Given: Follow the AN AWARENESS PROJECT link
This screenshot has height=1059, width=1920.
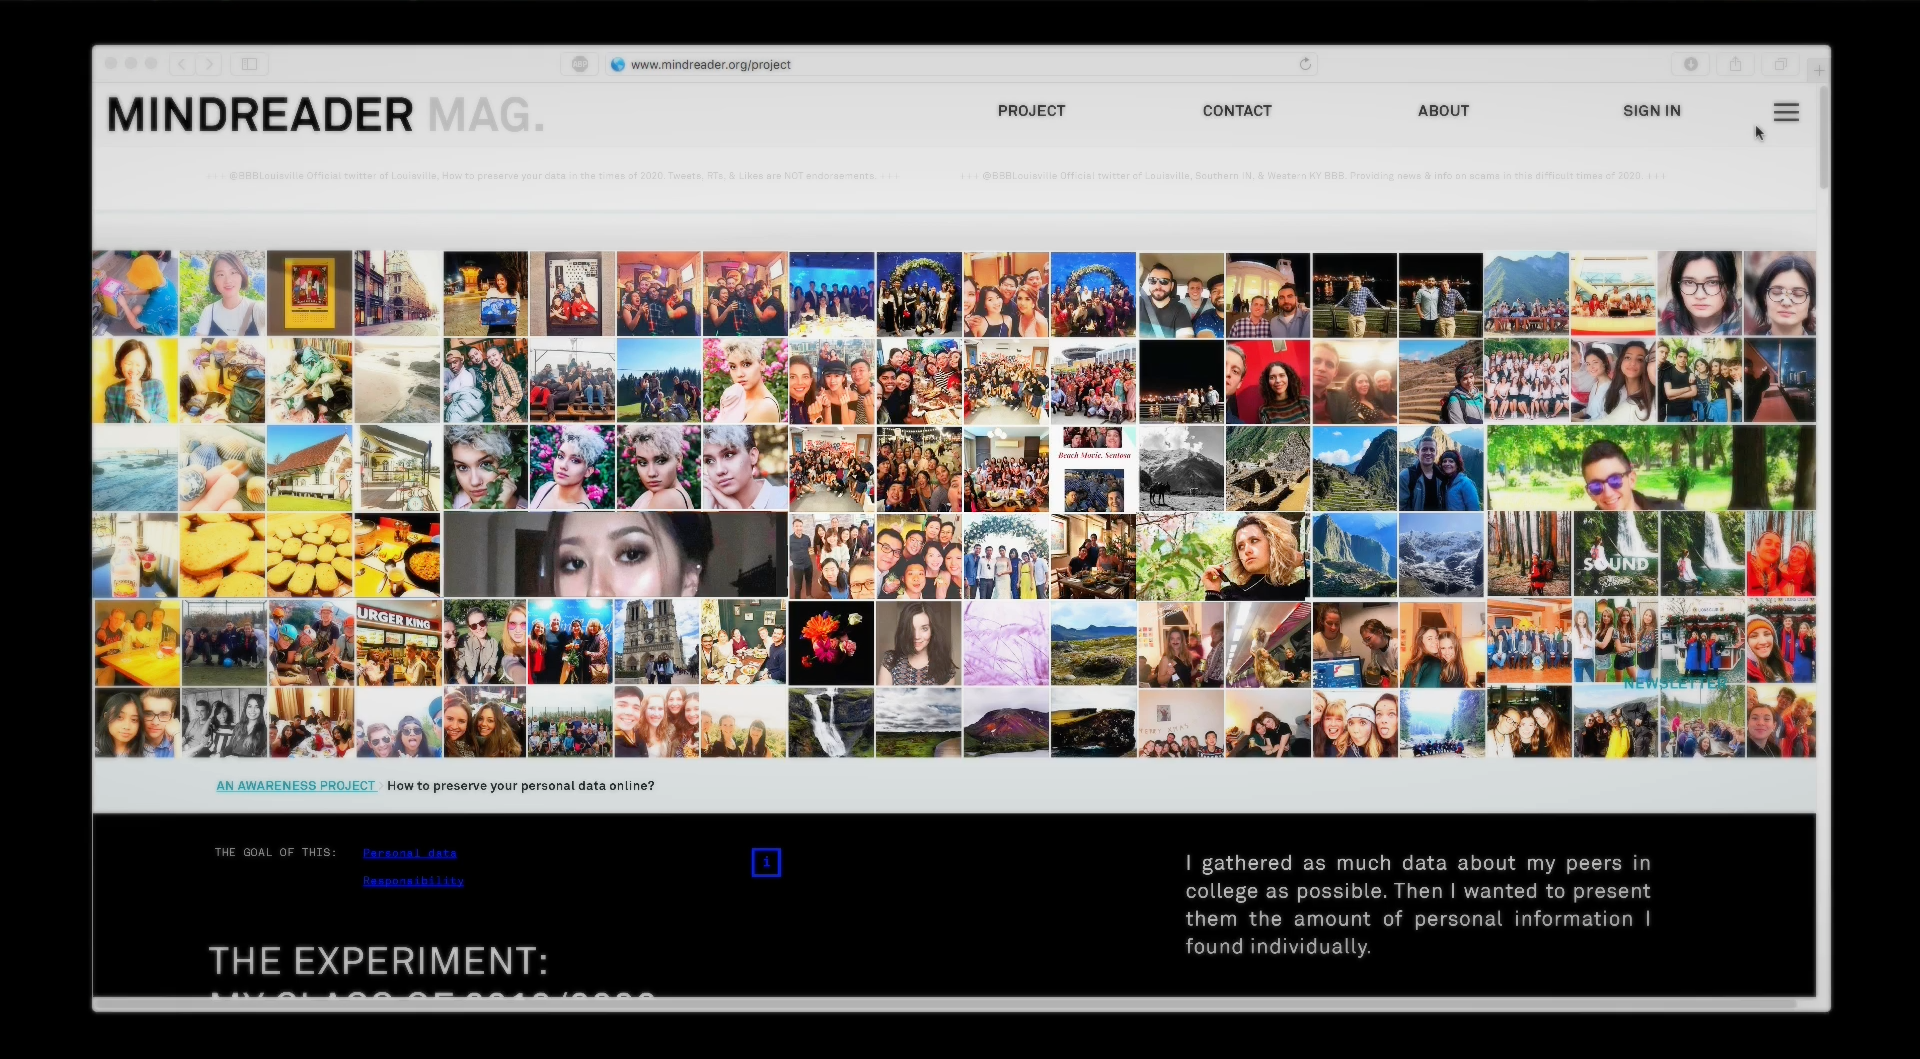Looking at the screenshot, I should pos(296,786).
